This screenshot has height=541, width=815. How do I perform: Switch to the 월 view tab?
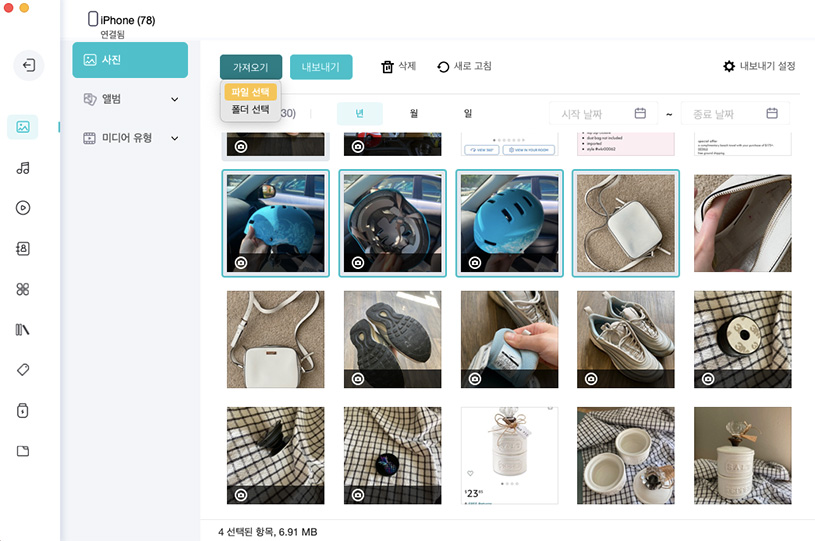point(414,114)
